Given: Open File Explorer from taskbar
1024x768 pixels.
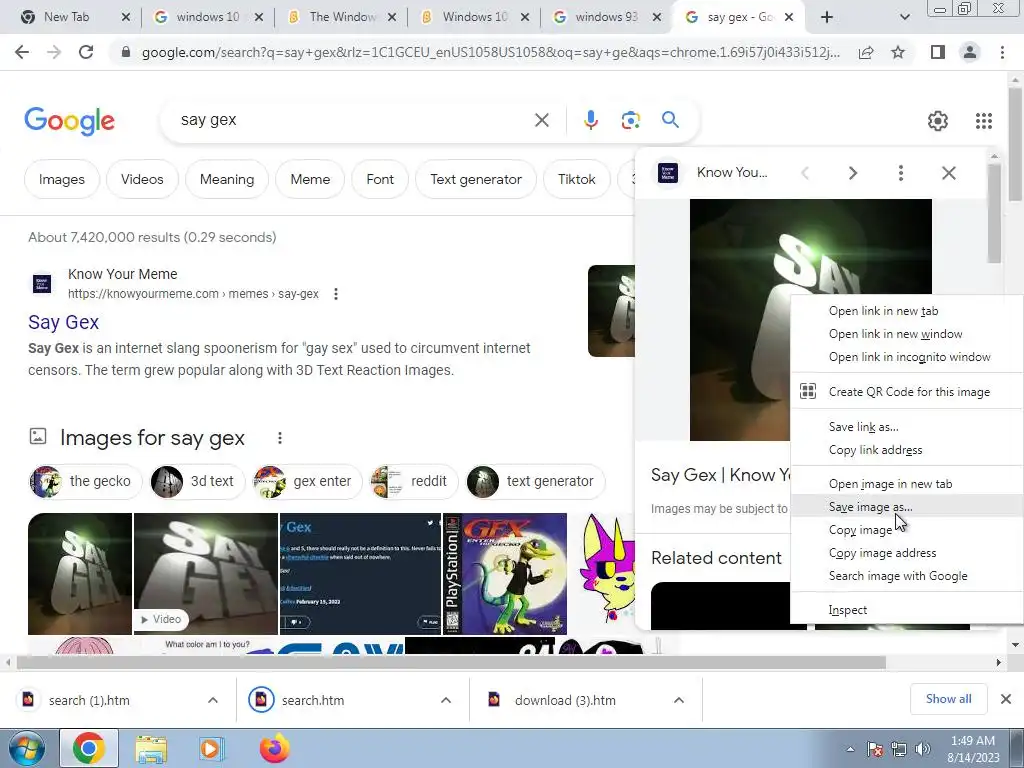Looking at the screenshot, I should [x=151, y=749].
